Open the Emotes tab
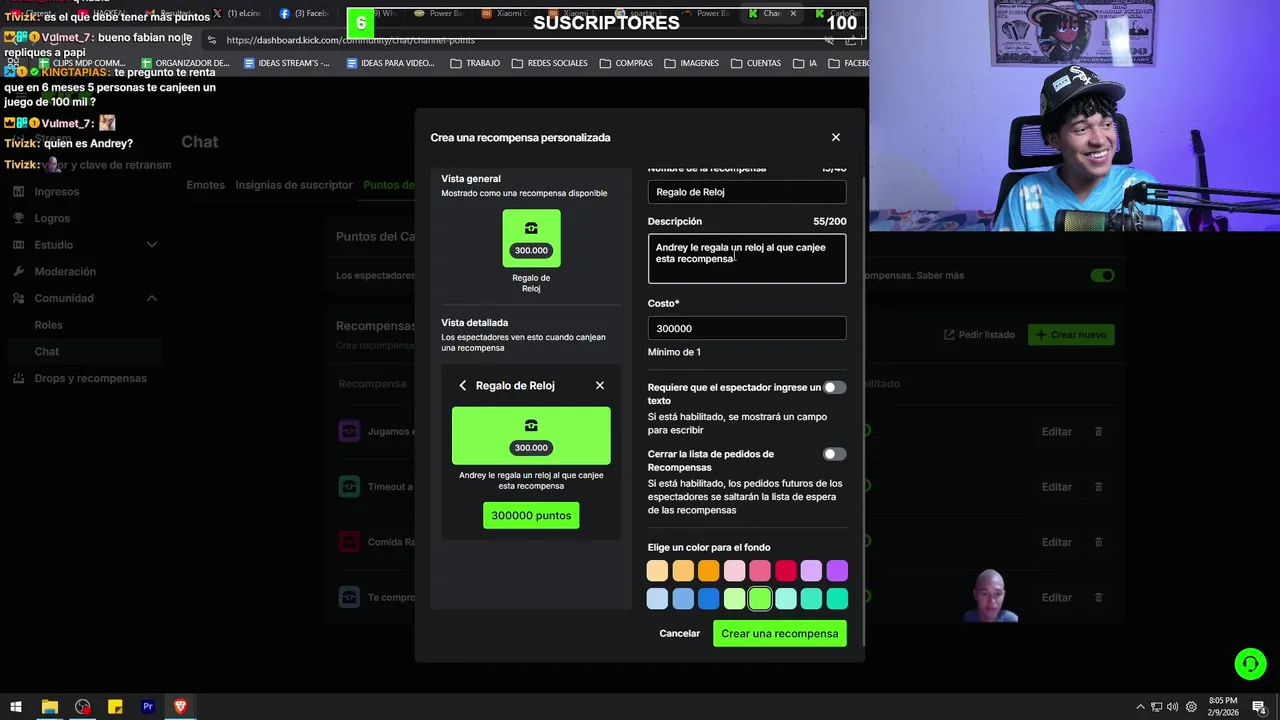Screen dimensions: 1280x720 (205, 185)
